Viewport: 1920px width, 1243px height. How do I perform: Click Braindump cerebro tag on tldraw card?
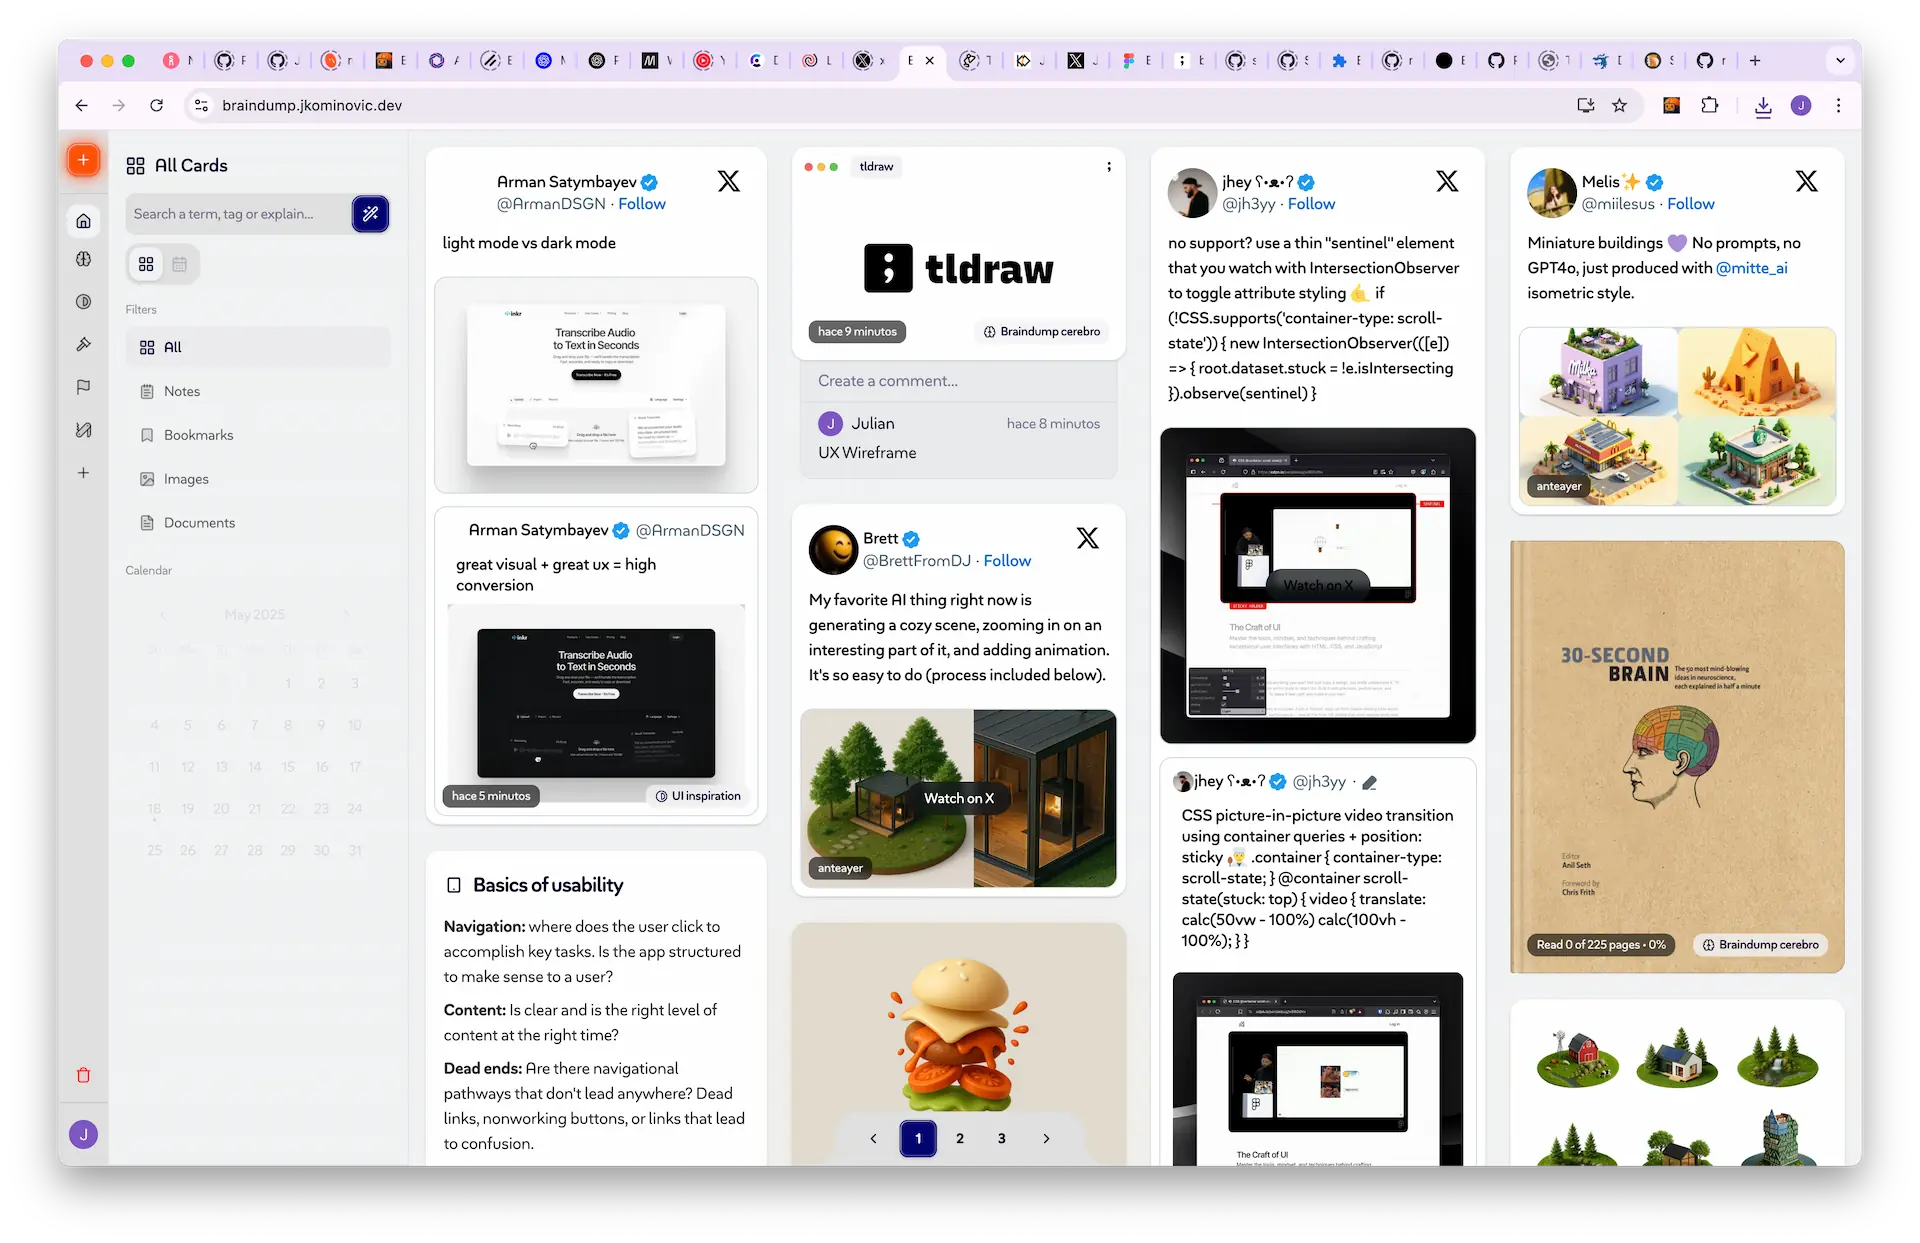[x=1041, y=332]
